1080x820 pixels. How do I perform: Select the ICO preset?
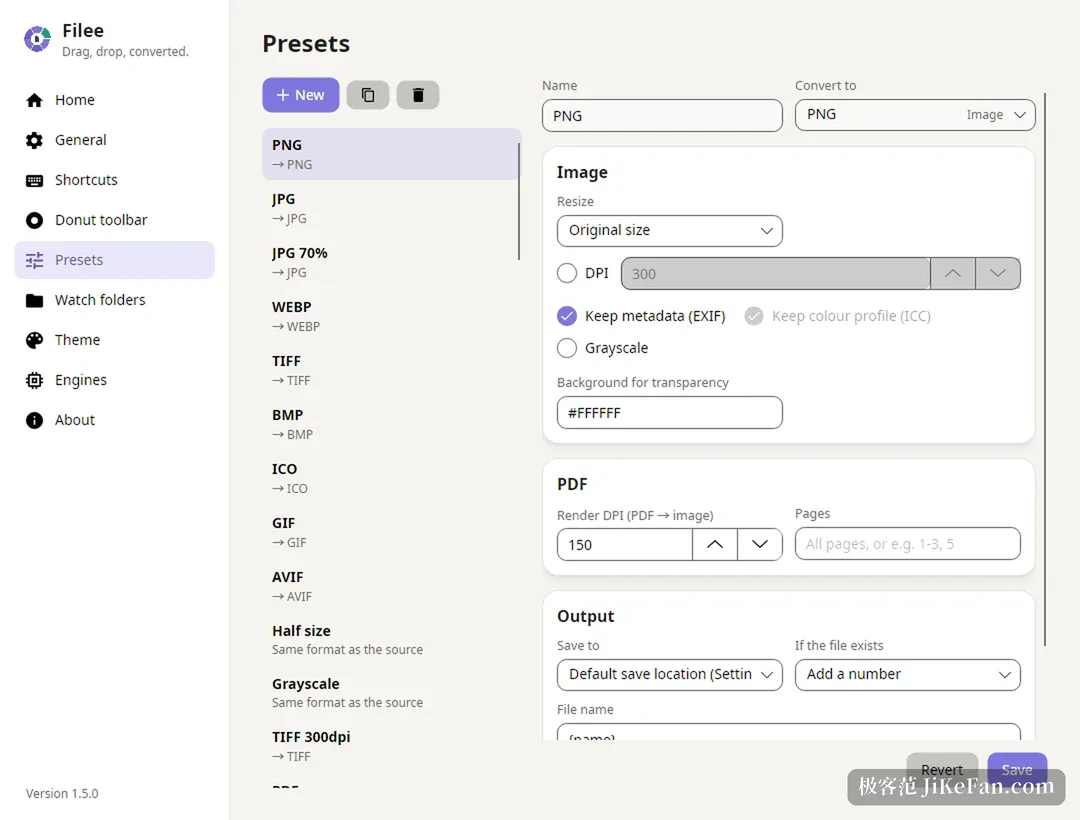(391, 479)
